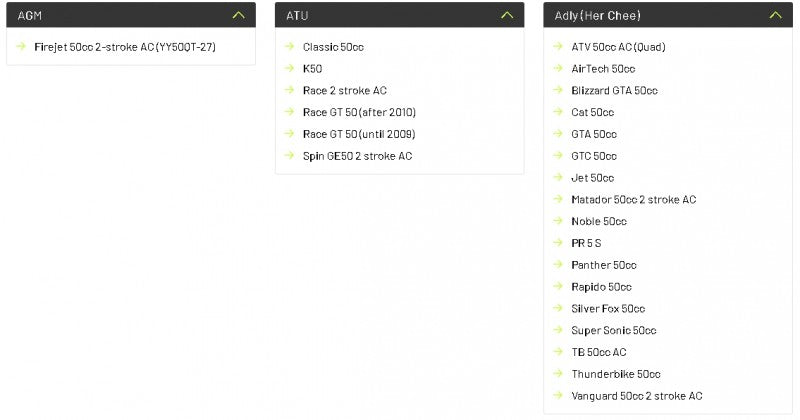Open Matador 50cc 2 stroke AC
Viewport: 800px width, 420px height.
coord(633,199)
